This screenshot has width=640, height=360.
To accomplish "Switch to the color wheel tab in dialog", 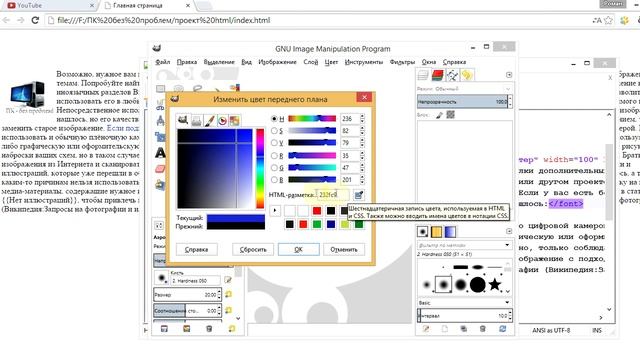I will [222, 121].
